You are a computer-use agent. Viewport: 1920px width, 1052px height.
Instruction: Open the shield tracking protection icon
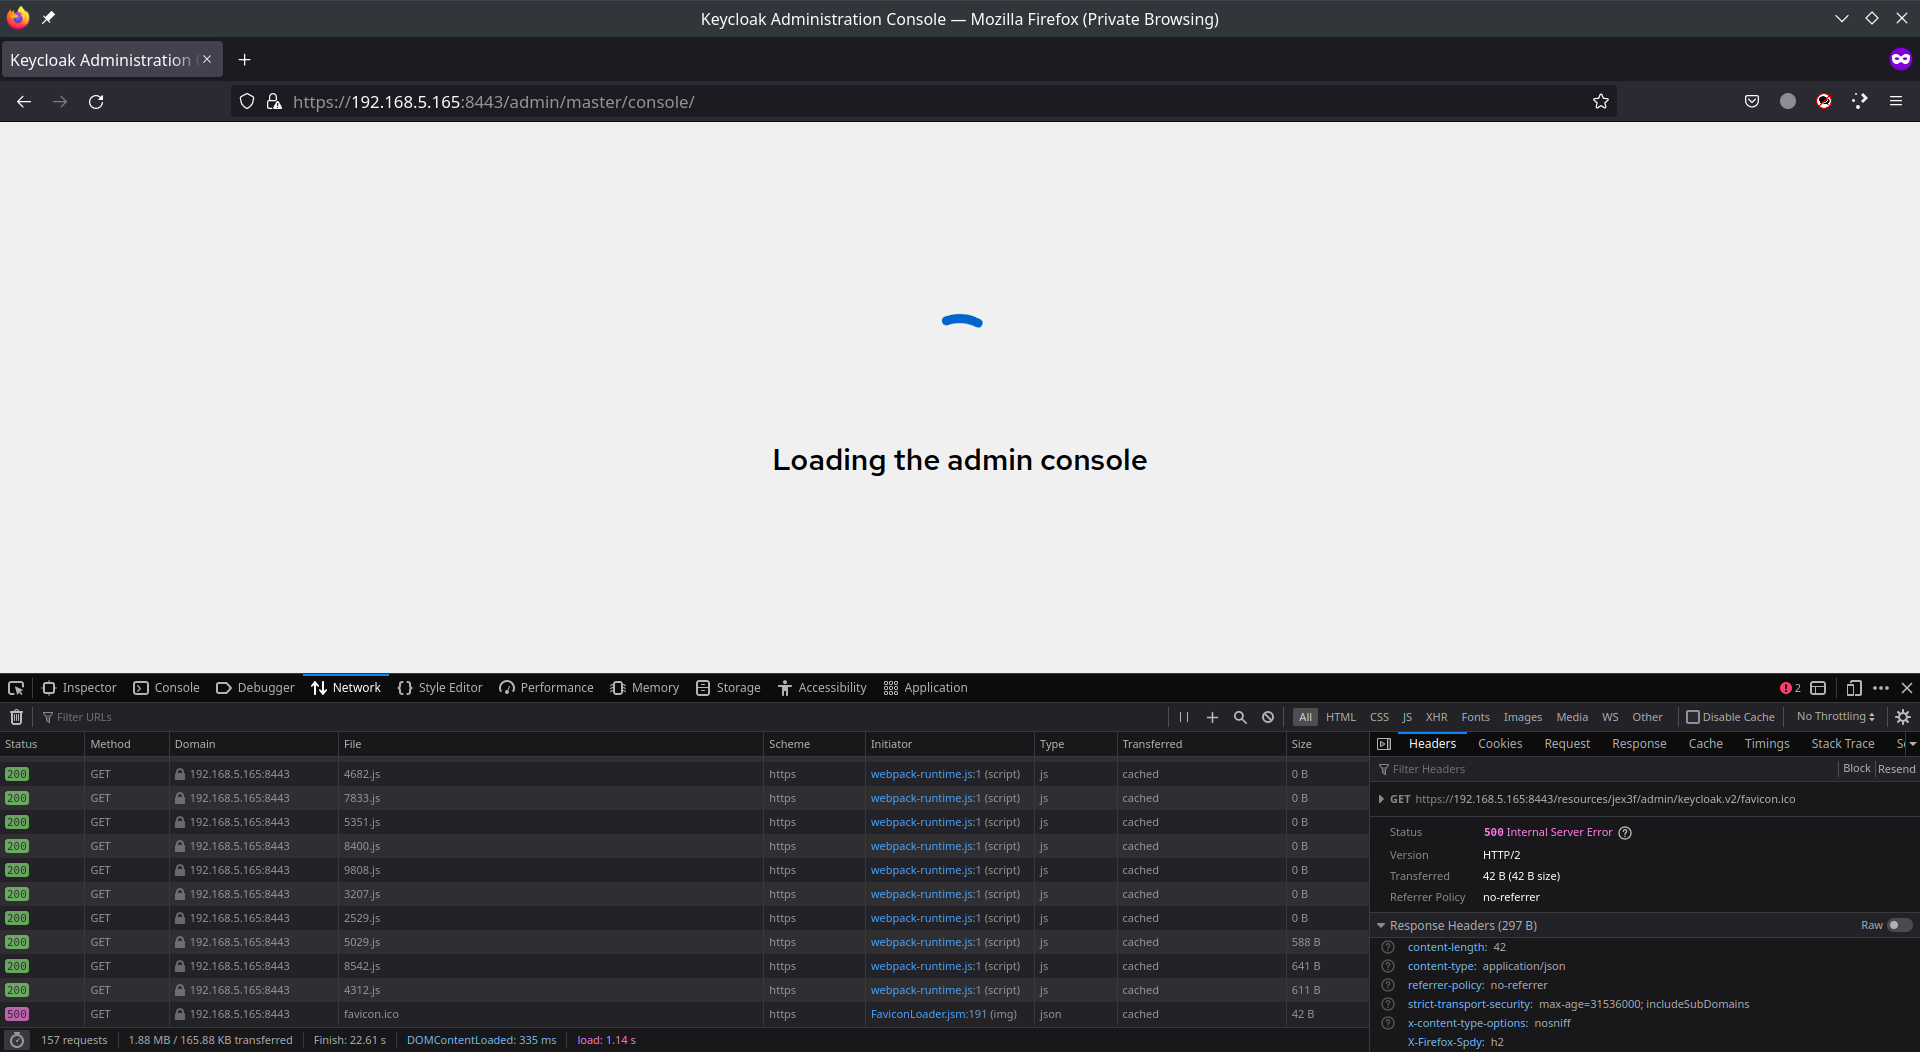[x=247, y=102]
